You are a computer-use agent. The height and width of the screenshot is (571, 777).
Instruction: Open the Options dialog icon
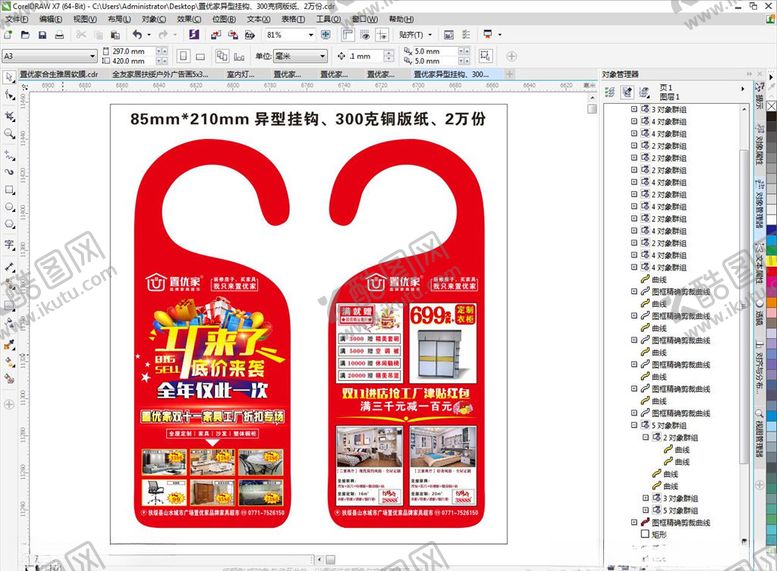coord(466,35)
